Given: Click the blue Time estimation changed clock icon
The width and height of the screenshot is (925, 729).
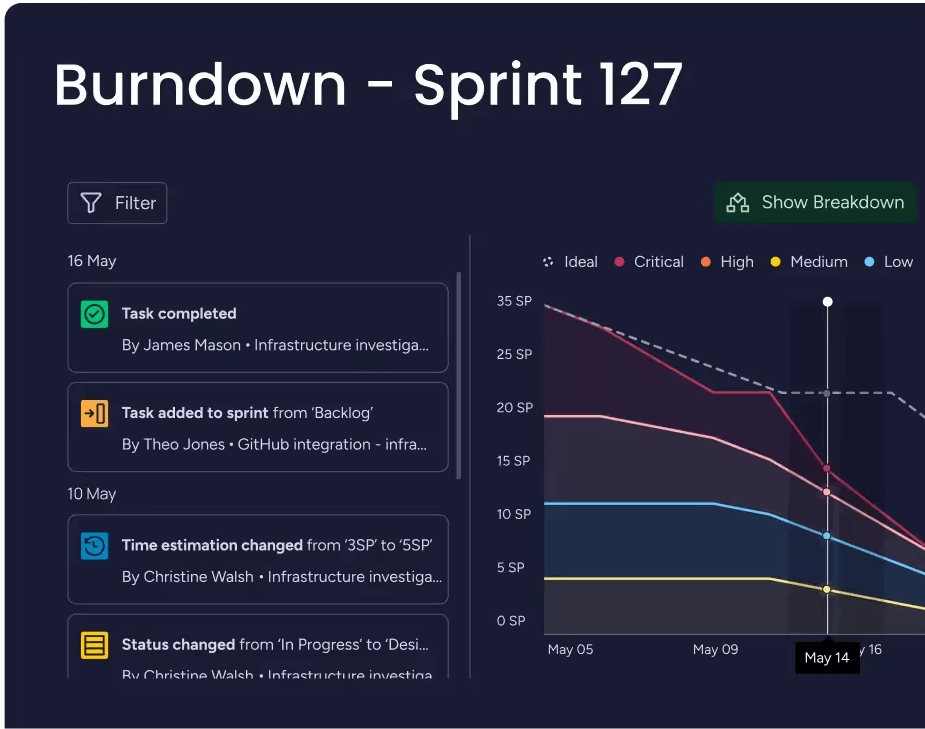Looking at the screenshot, I should tap(94, 546).
